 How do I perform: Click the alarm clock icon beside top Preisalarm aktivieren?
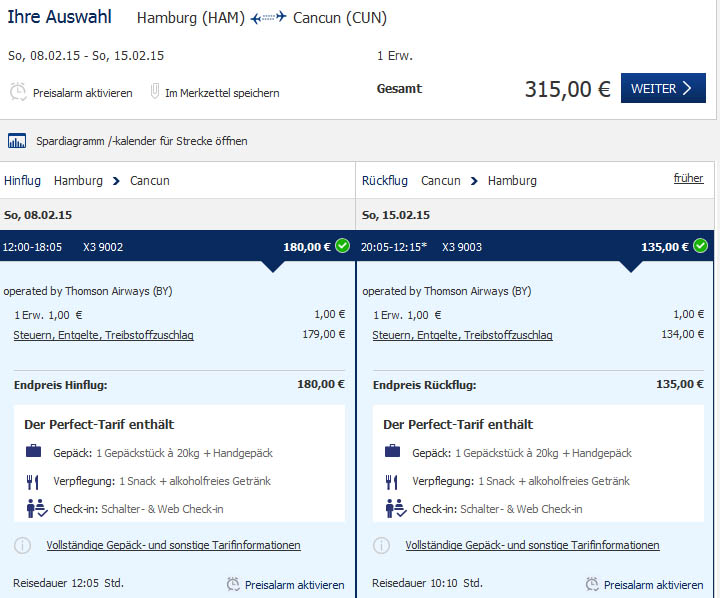18,92
